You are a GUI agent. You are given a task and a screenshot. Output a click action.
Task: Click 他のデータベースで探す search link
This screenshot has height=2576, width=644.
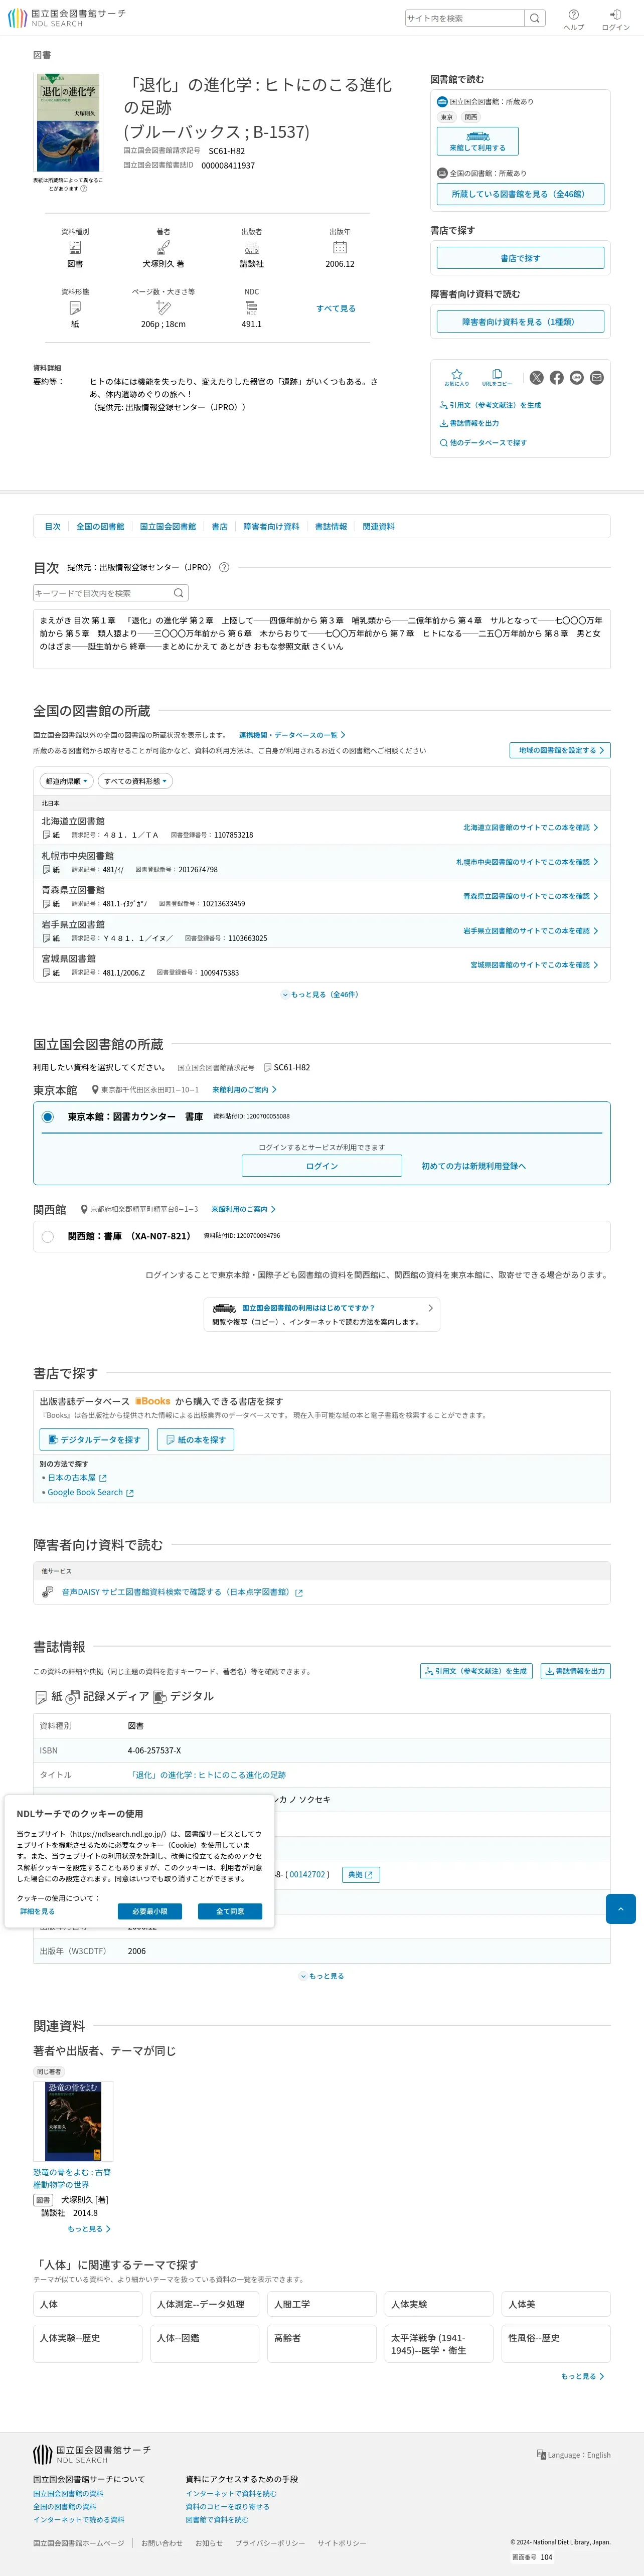[483, 442]
